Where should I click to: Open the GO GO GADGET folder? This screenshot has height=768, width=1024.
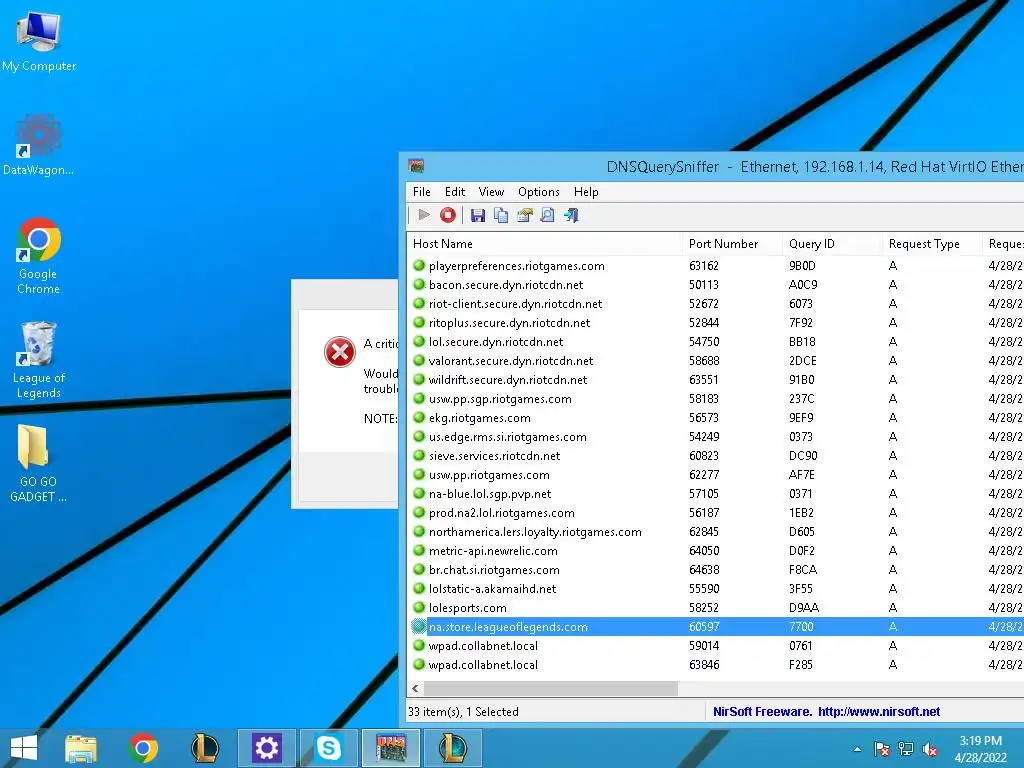[39, 464]
